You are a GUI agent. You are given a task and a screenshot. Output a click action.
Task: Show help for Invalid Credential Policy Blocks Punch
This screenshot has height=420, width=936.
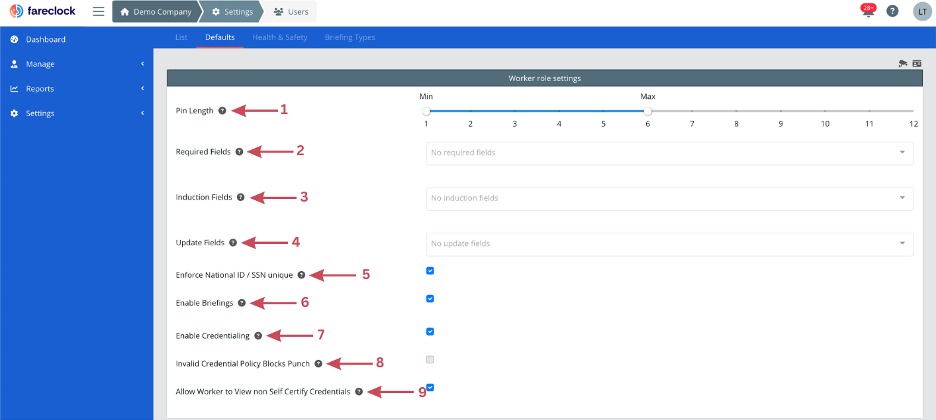tap(318, 363)
